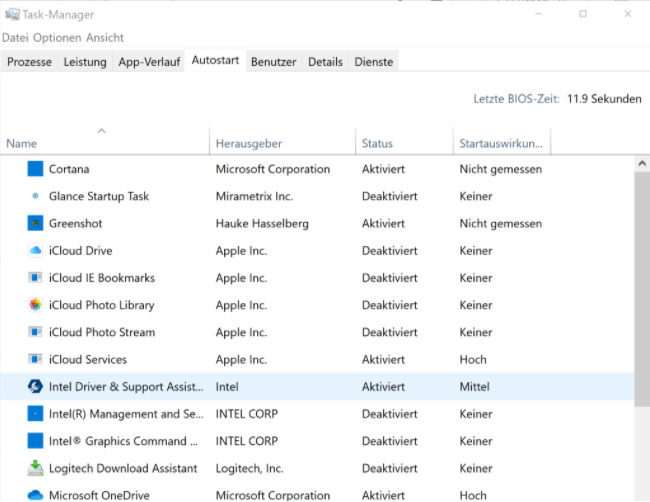Select the Glance Startup Task entry

pos(99,196)
